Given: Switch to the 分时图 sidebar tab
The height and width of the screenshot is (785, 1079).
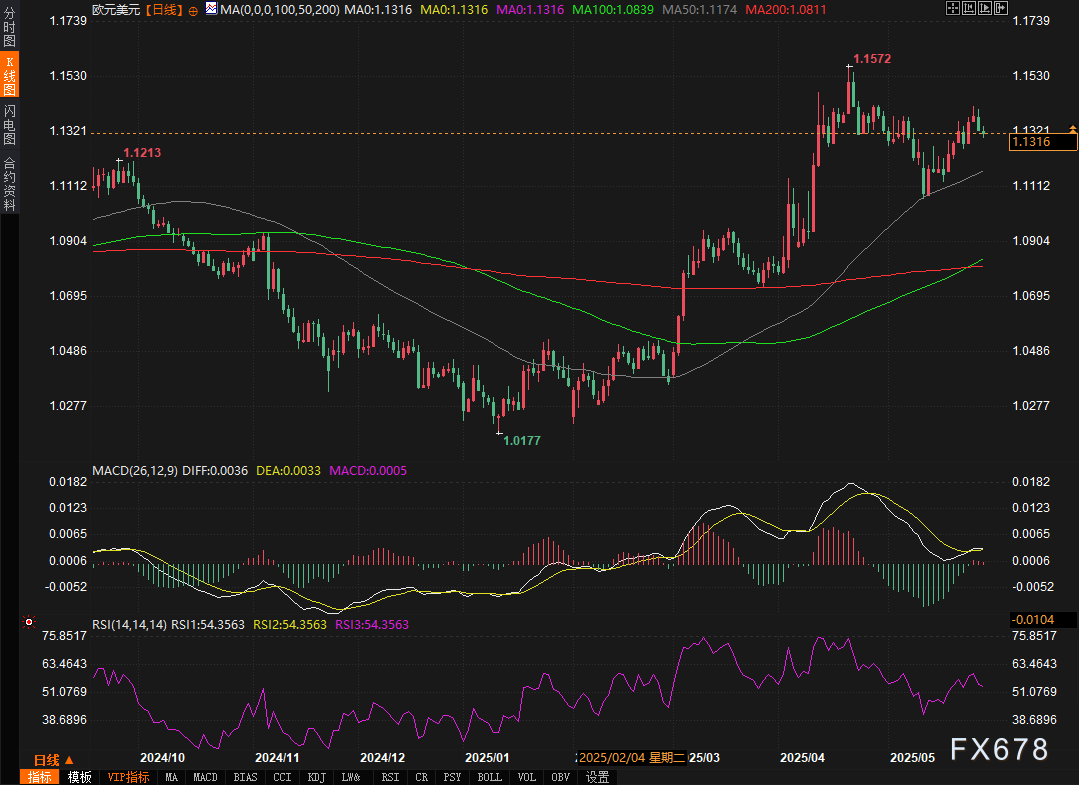Looking at the screenshot, I should [x=9, y=30].
